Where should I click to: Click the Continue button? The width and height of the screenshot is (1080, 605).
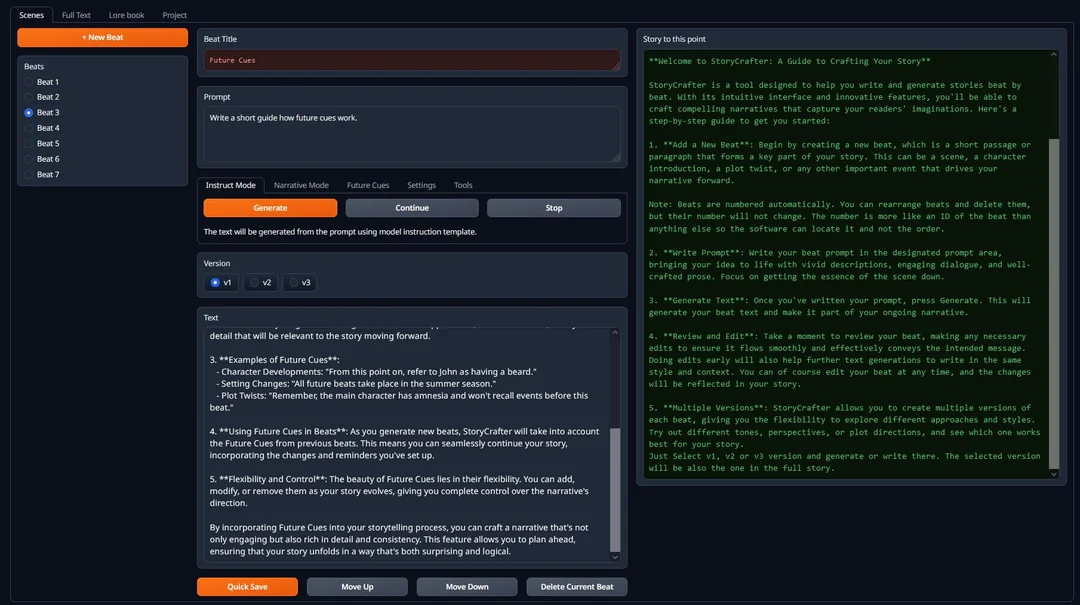[x=412, y=208]
